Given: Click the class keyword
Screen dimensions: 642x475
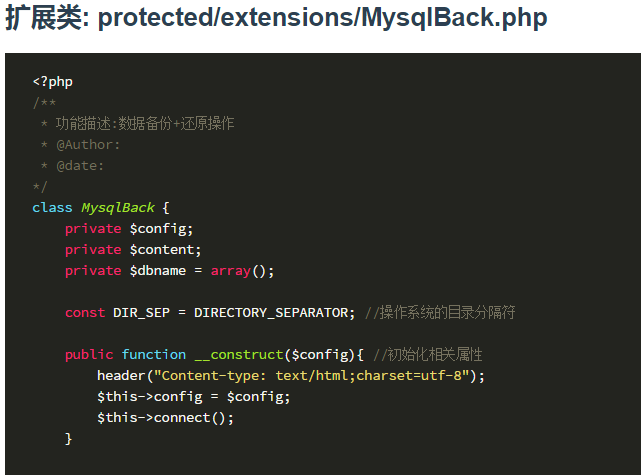Looking at the screenshot, I should click(x=52, y=208).
